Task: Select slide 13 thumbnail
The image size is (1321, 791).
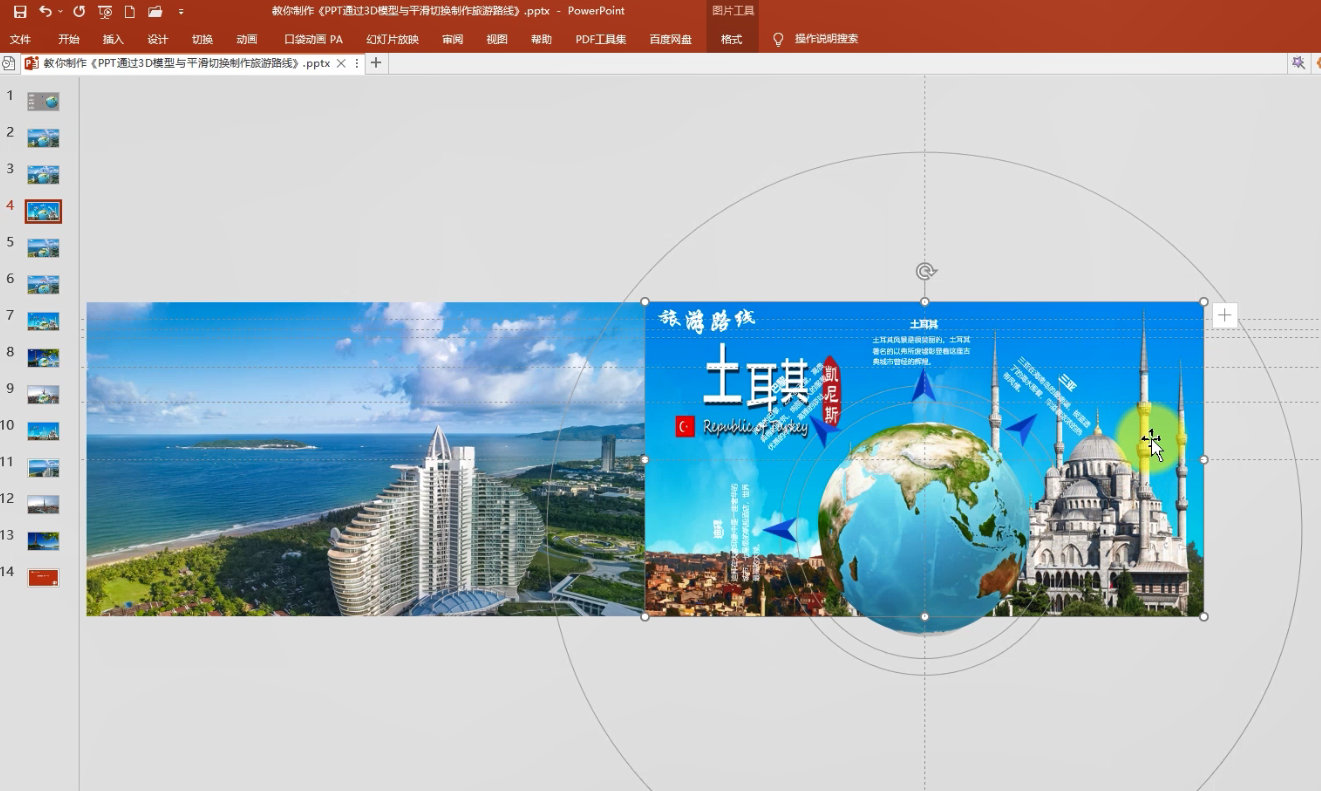Action: tap(43, 541)
